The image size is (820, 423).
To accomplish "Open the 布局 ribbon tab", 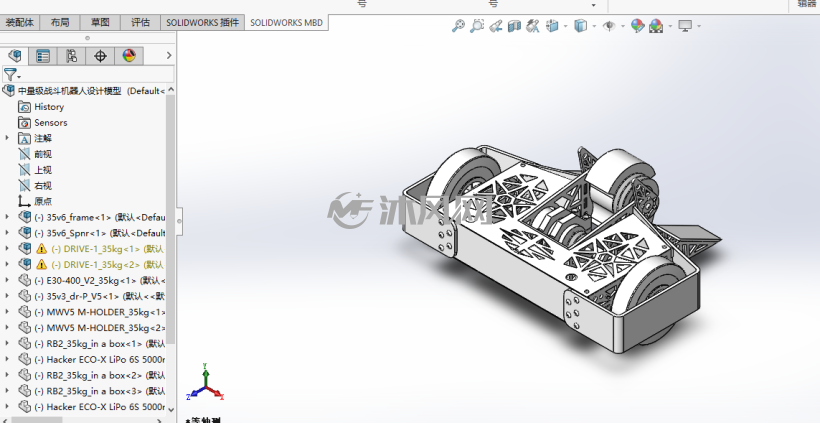I will pyautogui.click(x=60, y=22).
